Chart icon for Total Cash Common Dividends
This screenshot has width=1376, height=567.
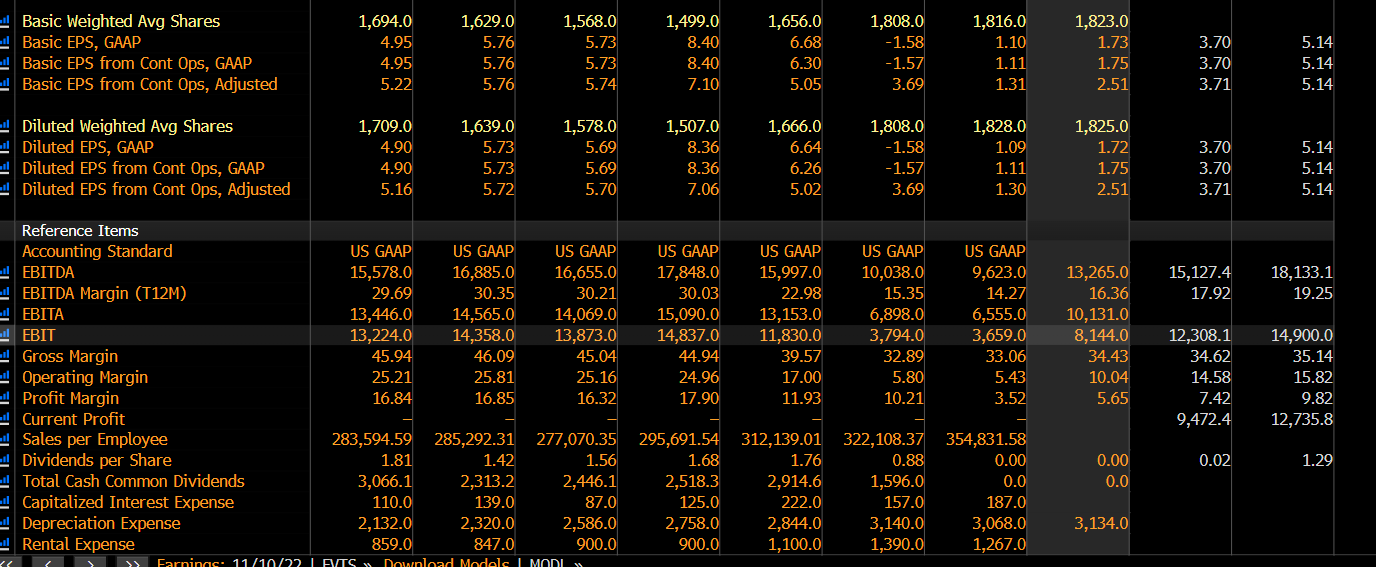[x=5, y=481]
